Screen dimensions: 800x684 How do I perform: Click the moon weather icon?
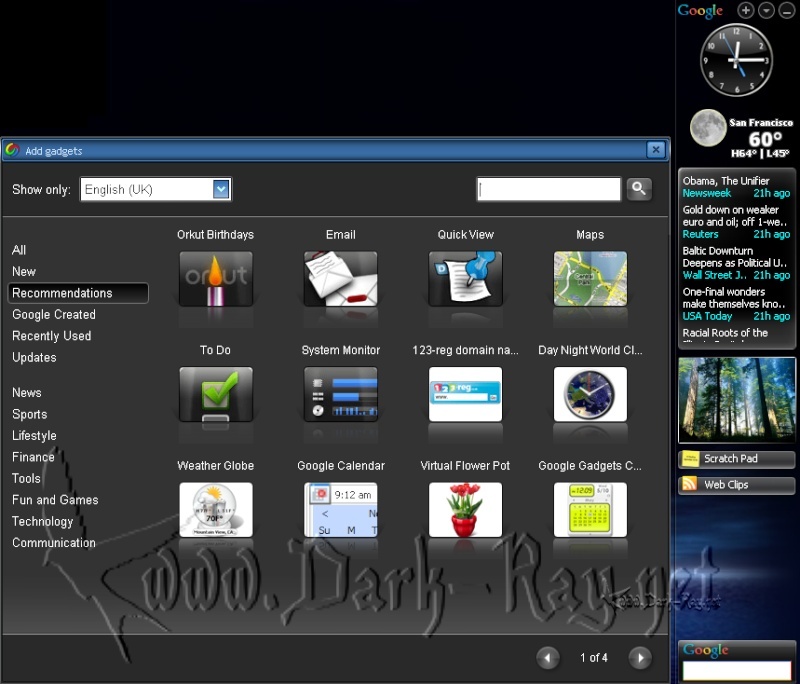(708, 128)
